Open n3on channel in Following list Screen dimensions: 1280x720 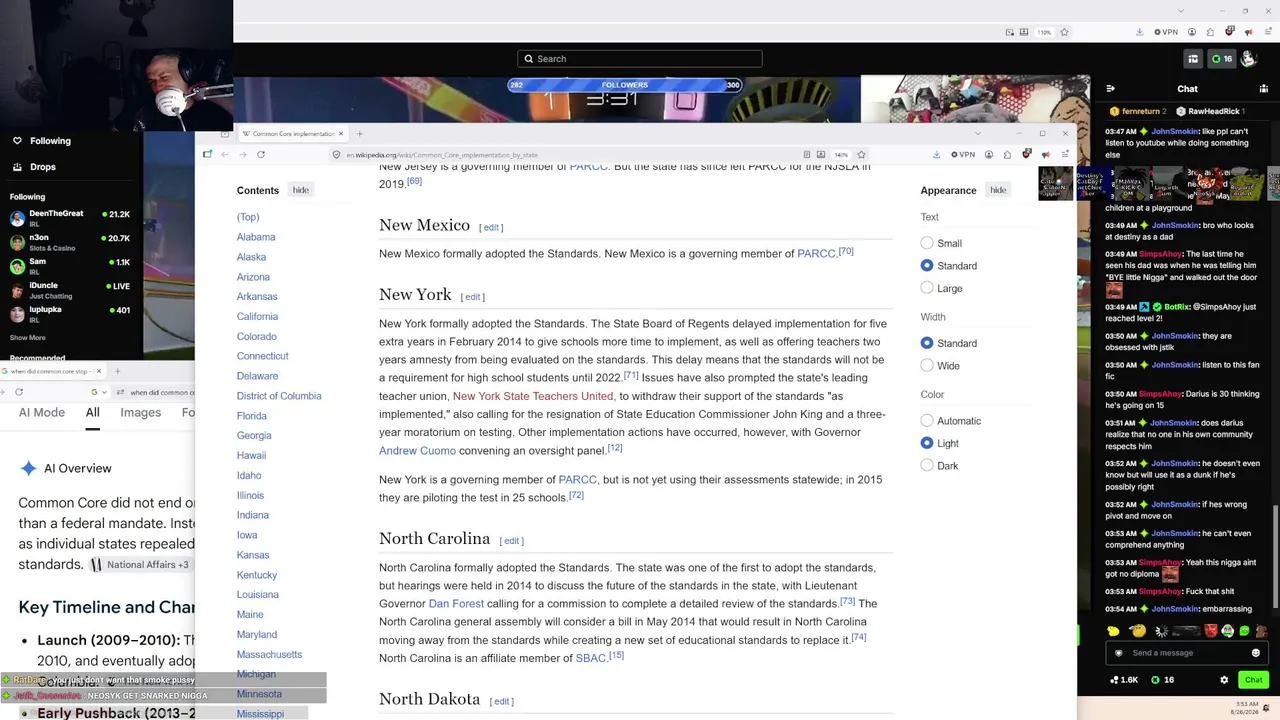[70, 242]
